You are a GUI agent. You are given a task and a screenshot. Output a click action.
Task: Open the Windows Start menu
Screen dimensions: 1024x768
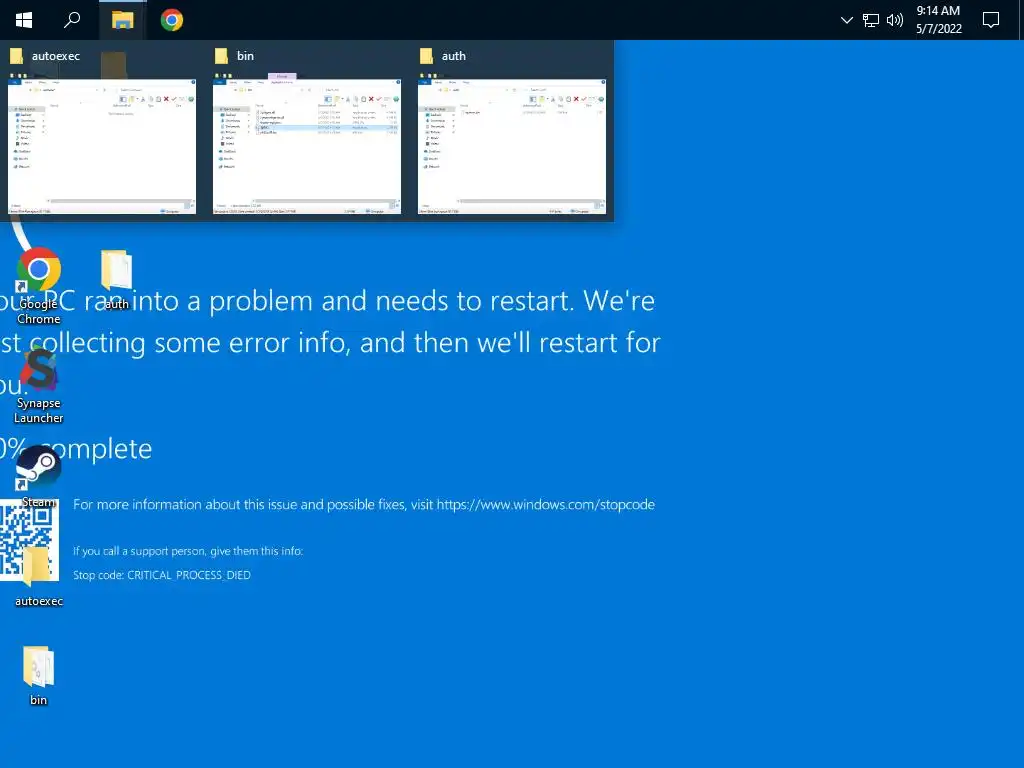(24, 20)
